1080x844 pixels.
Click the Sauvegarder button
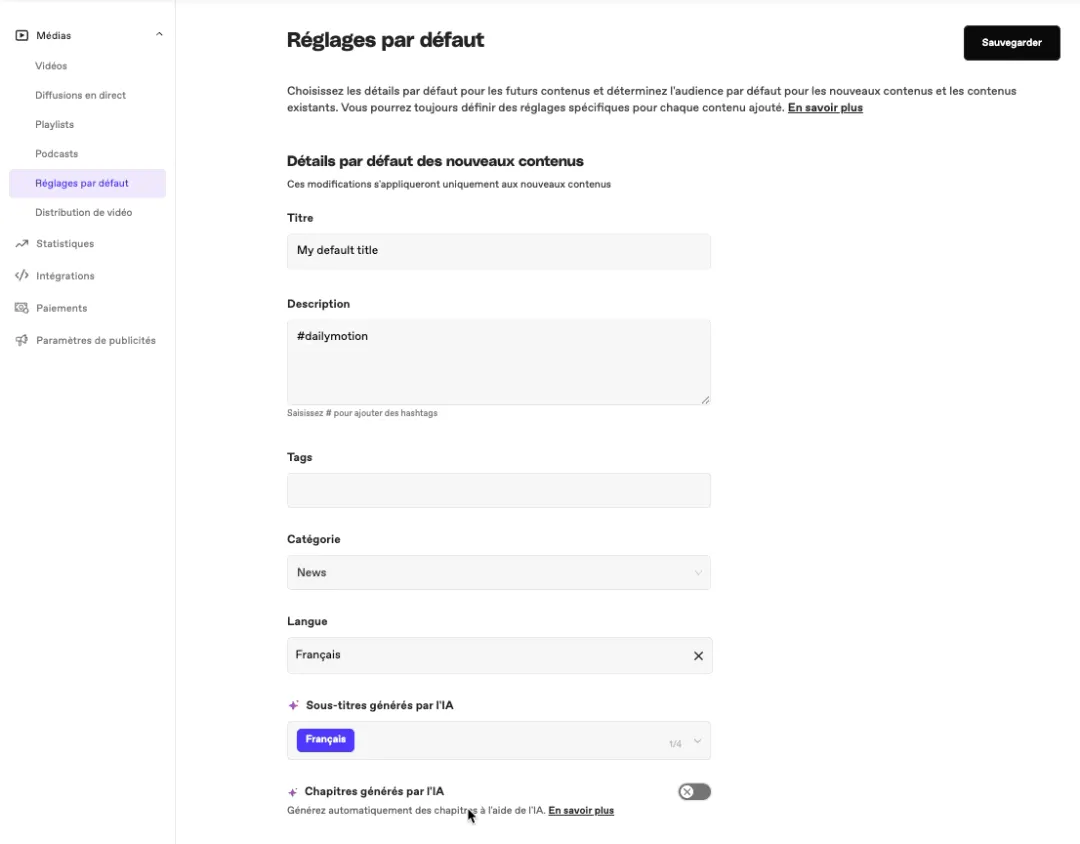[1011, 43]
